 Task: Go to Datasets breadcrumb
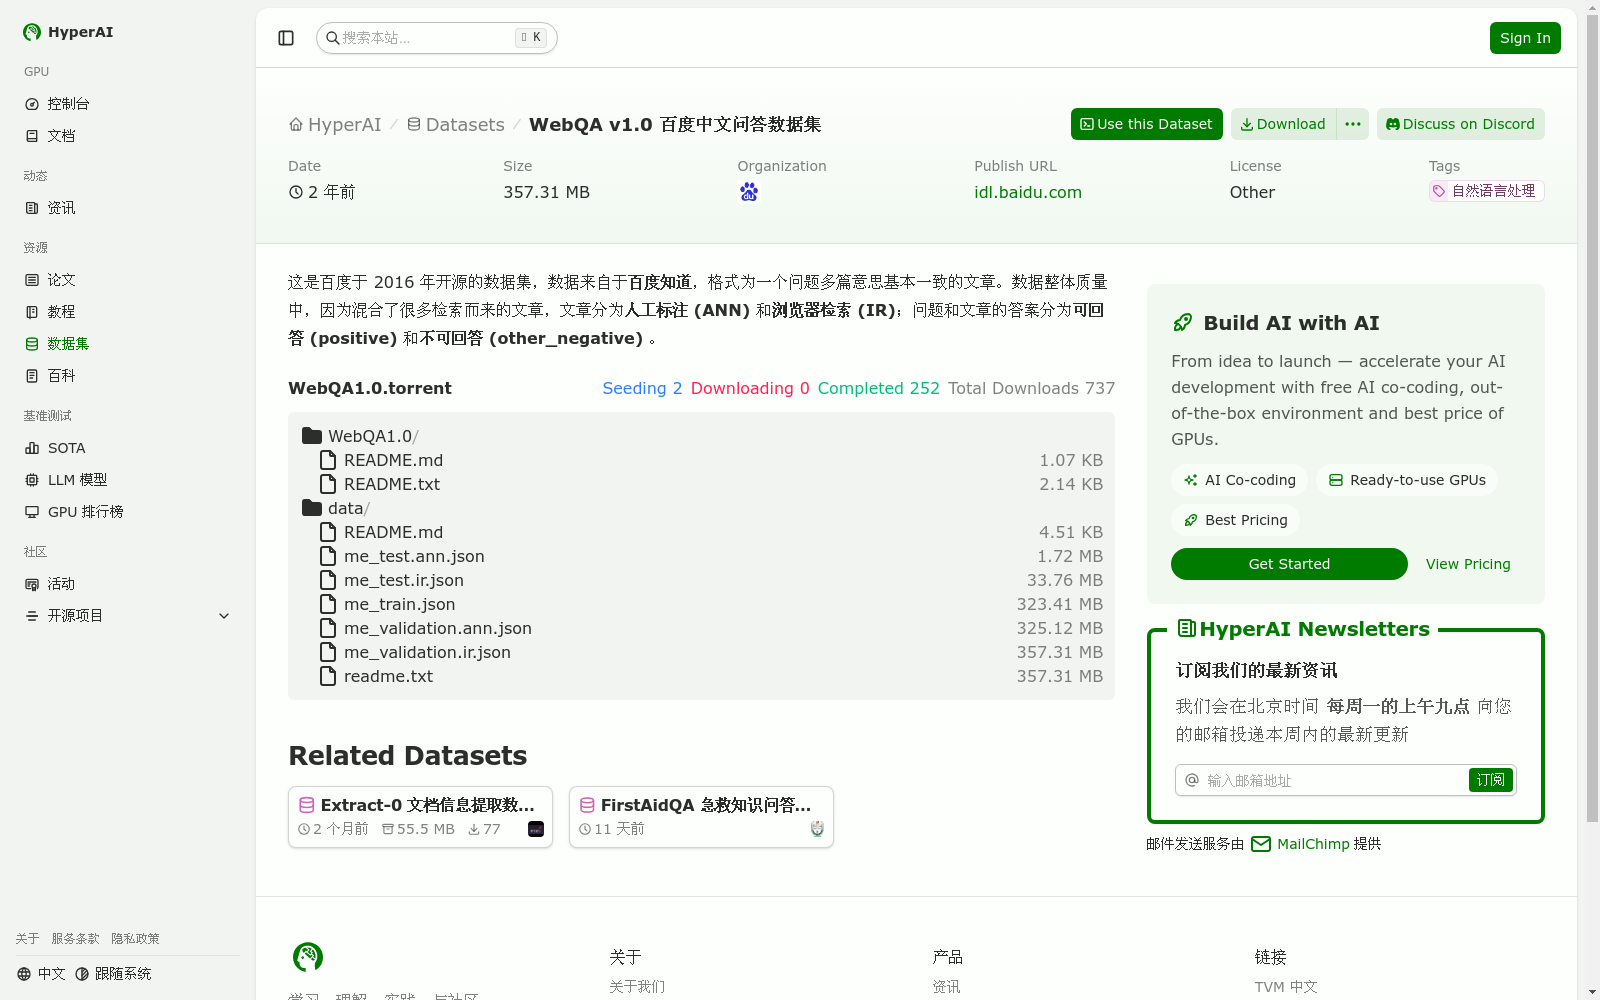point(455,125)
